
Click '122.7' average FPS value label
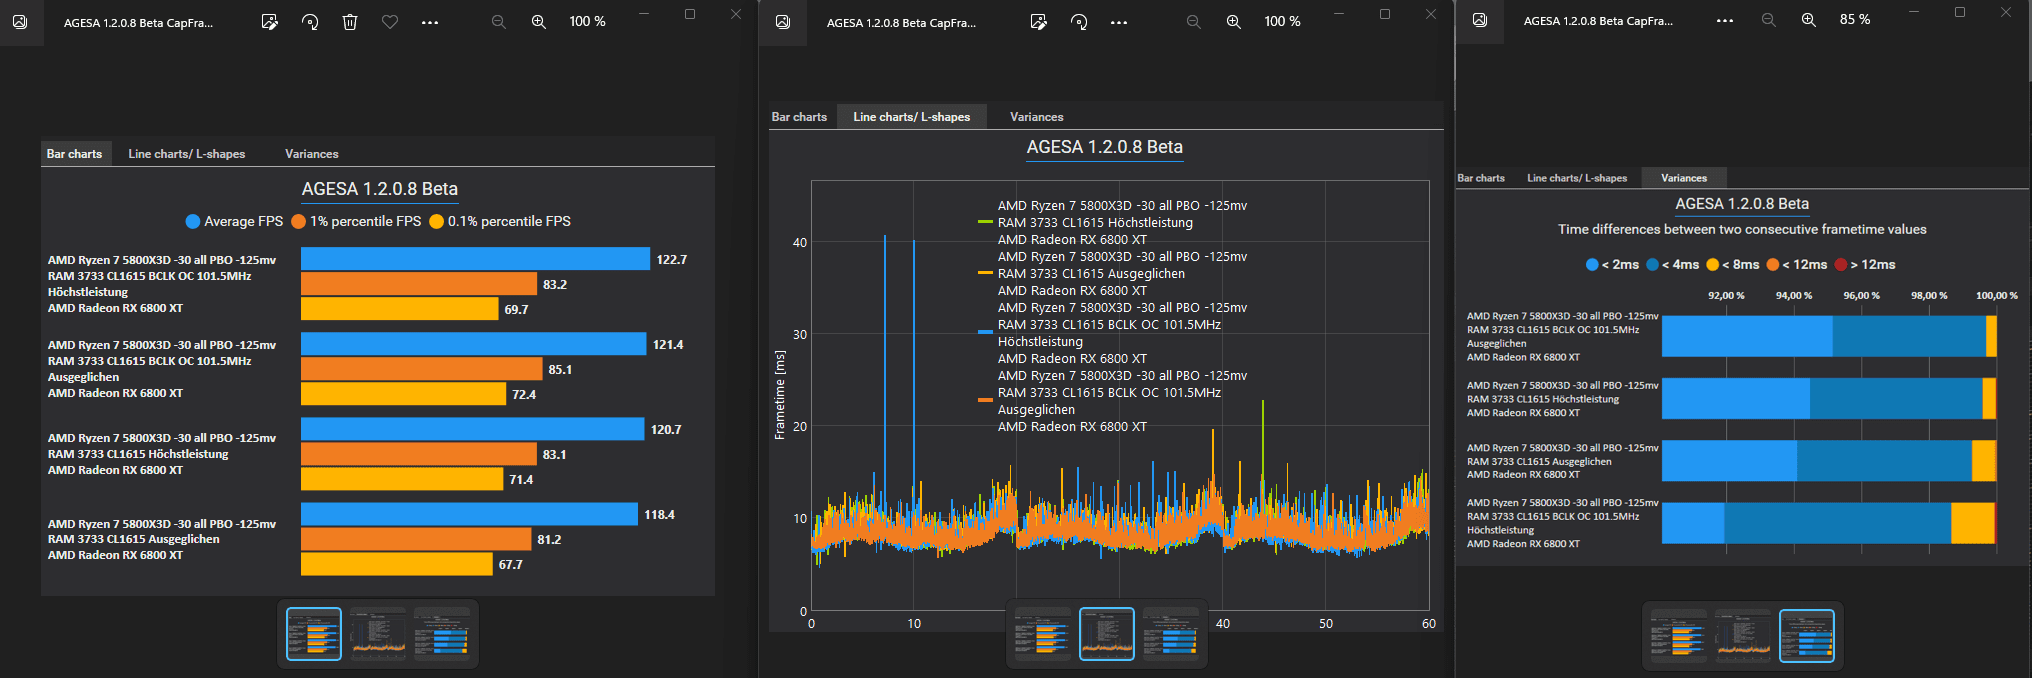pyautogui.click(x=672, y=260)
